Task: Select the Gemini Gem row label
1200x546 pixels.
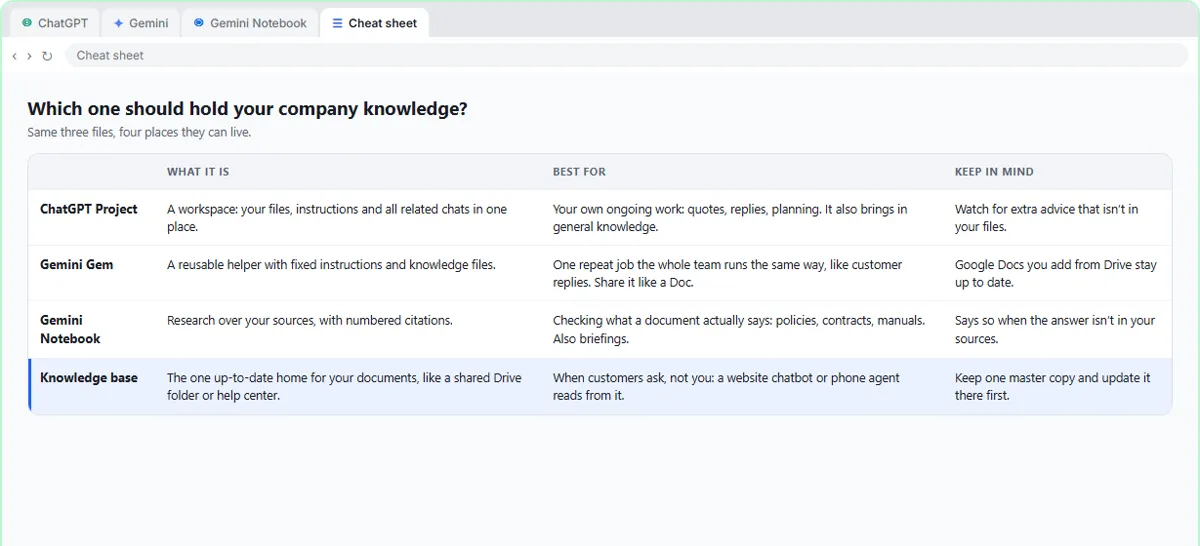Action: [x=76, y=265]
